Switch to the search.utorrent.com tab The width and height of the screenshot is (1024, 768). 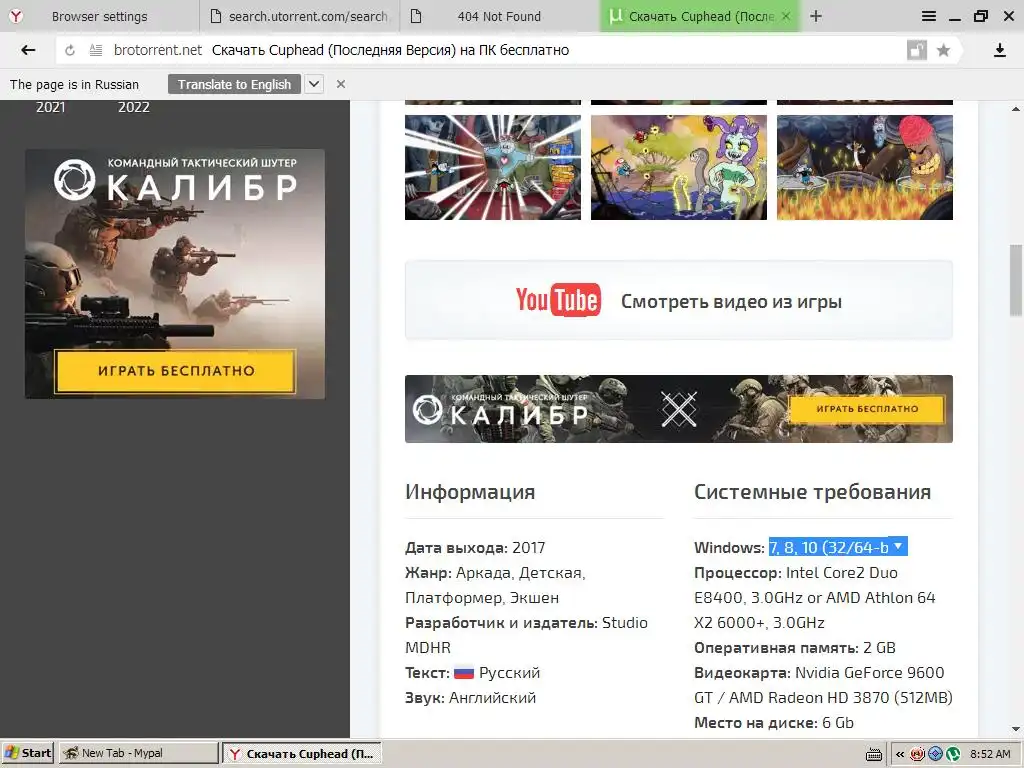(x=299, y=16)
